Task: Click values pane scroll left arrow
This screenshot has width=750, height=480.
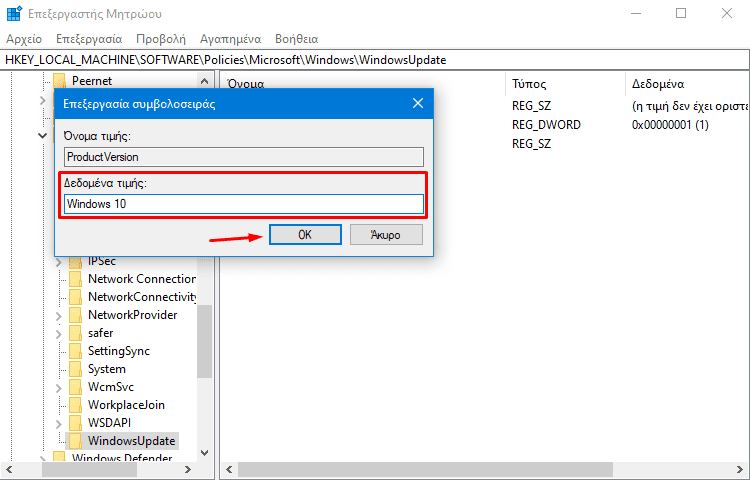Action: point(229,469)
